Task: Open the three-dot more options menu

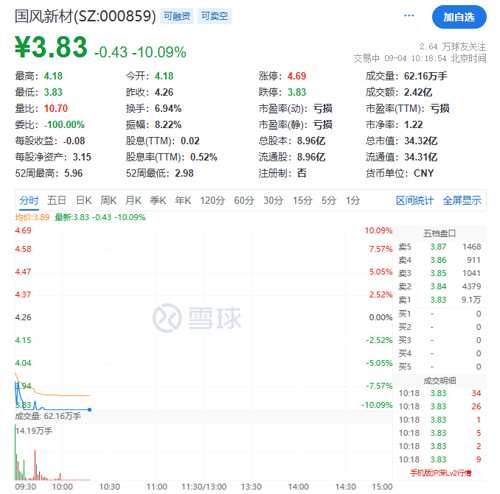Action: [x=409, y=16]
